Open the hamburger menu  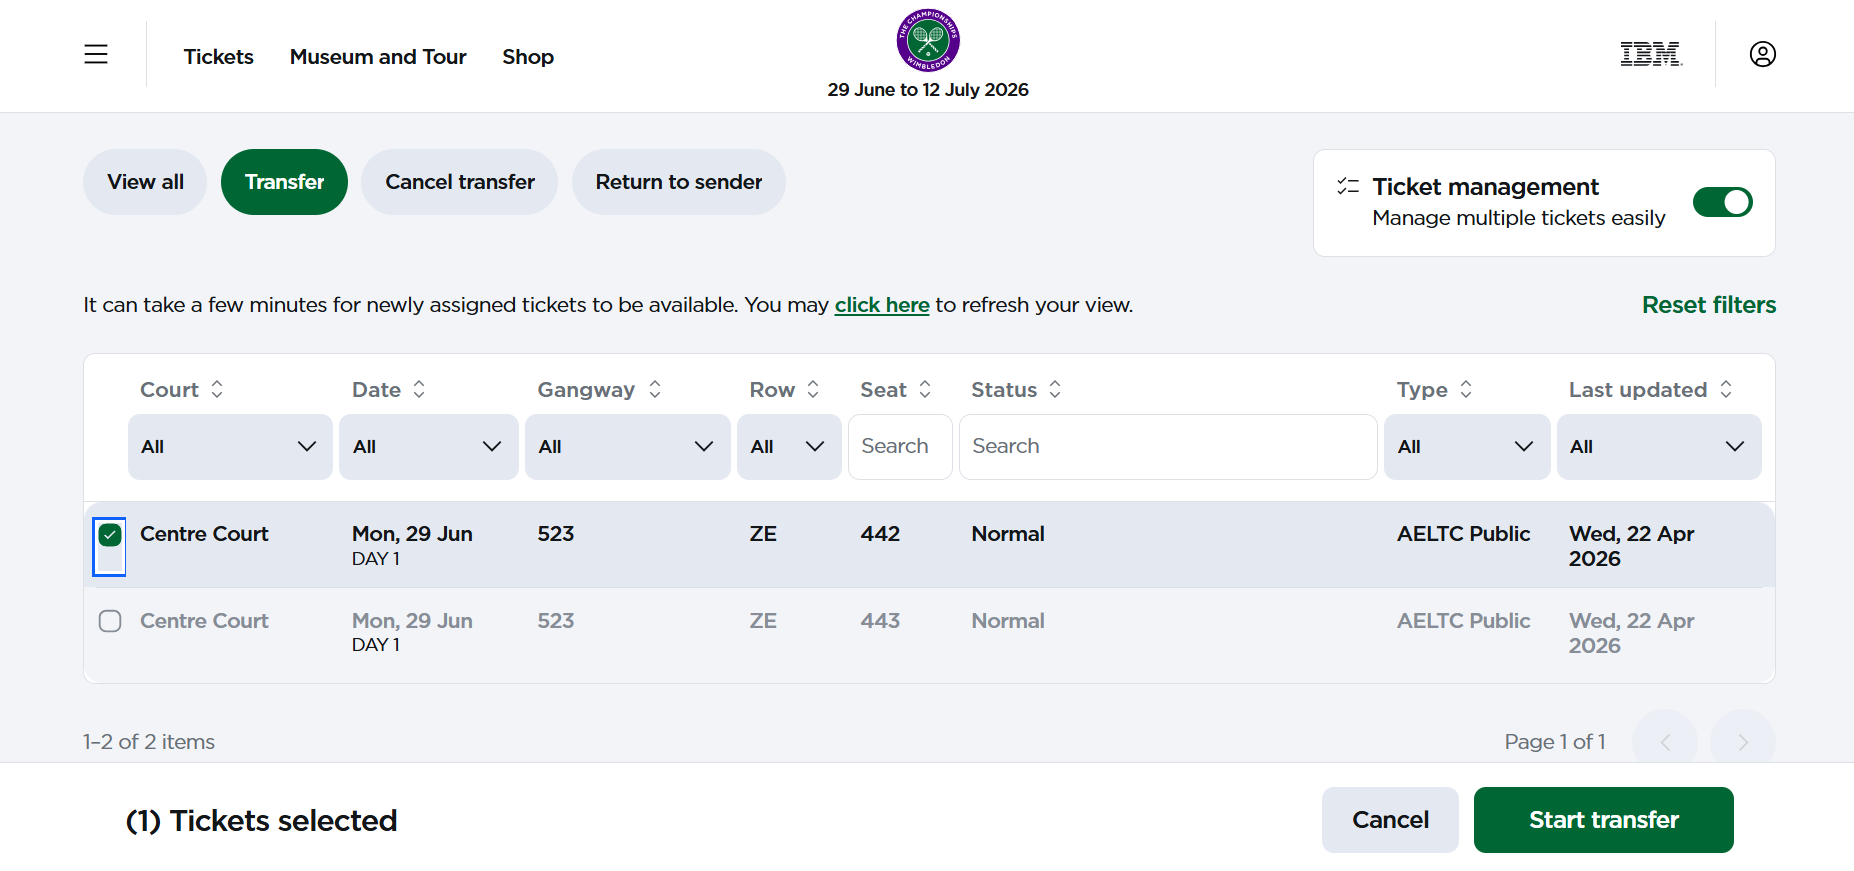[96, 54]
